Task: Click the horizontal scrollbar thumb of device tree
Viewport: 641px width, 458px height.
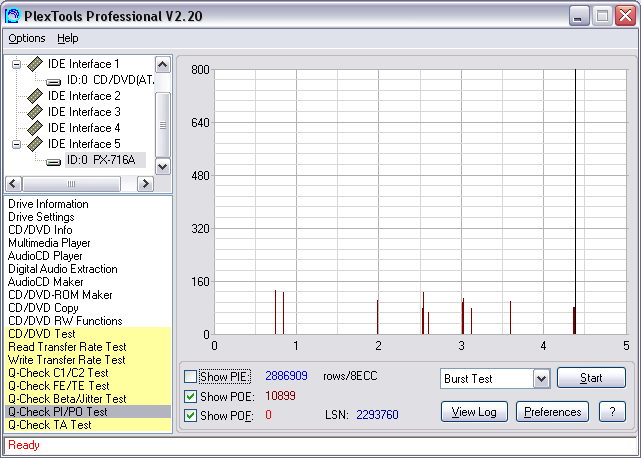Action: point(72,184)
